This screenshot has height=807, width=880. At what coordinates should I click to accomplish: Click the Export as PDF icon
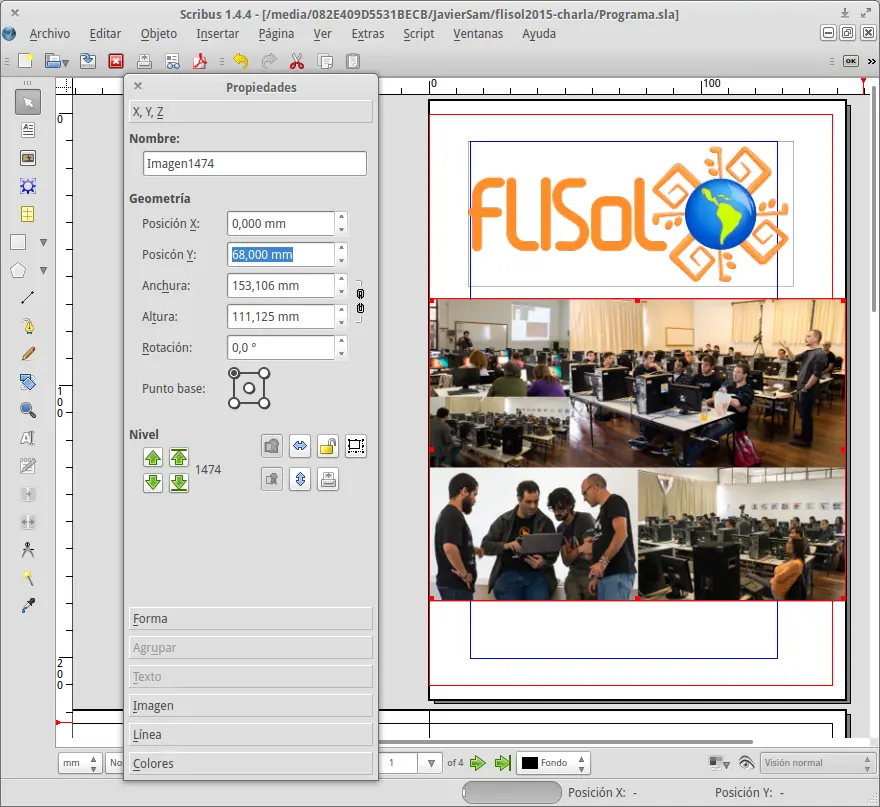[x=200, y=61]
